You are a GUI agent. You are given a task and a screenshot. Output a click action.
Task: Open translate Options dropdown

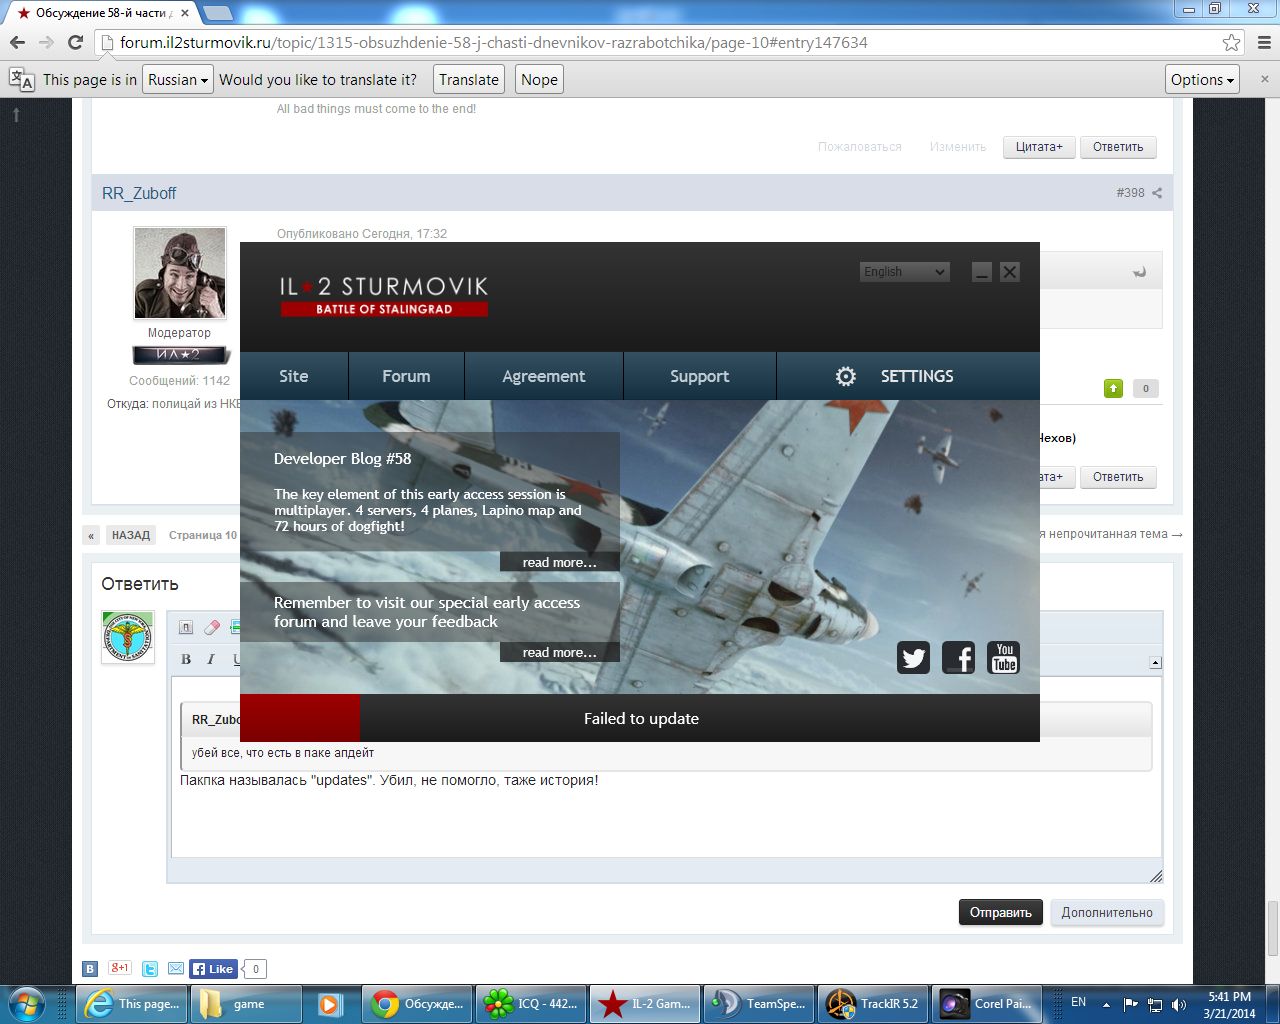(1203, 79)
